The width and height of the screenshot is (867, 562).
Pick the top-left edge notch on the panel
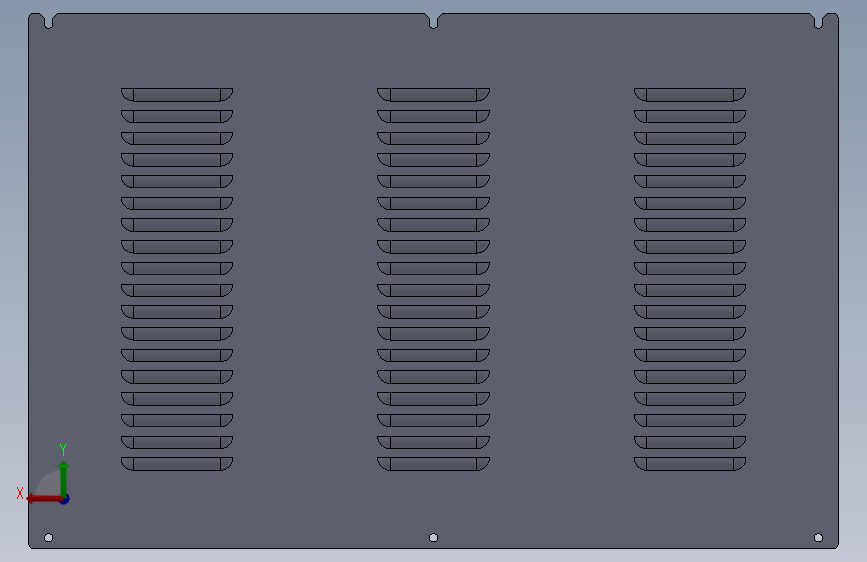click(x=49, y=21)
